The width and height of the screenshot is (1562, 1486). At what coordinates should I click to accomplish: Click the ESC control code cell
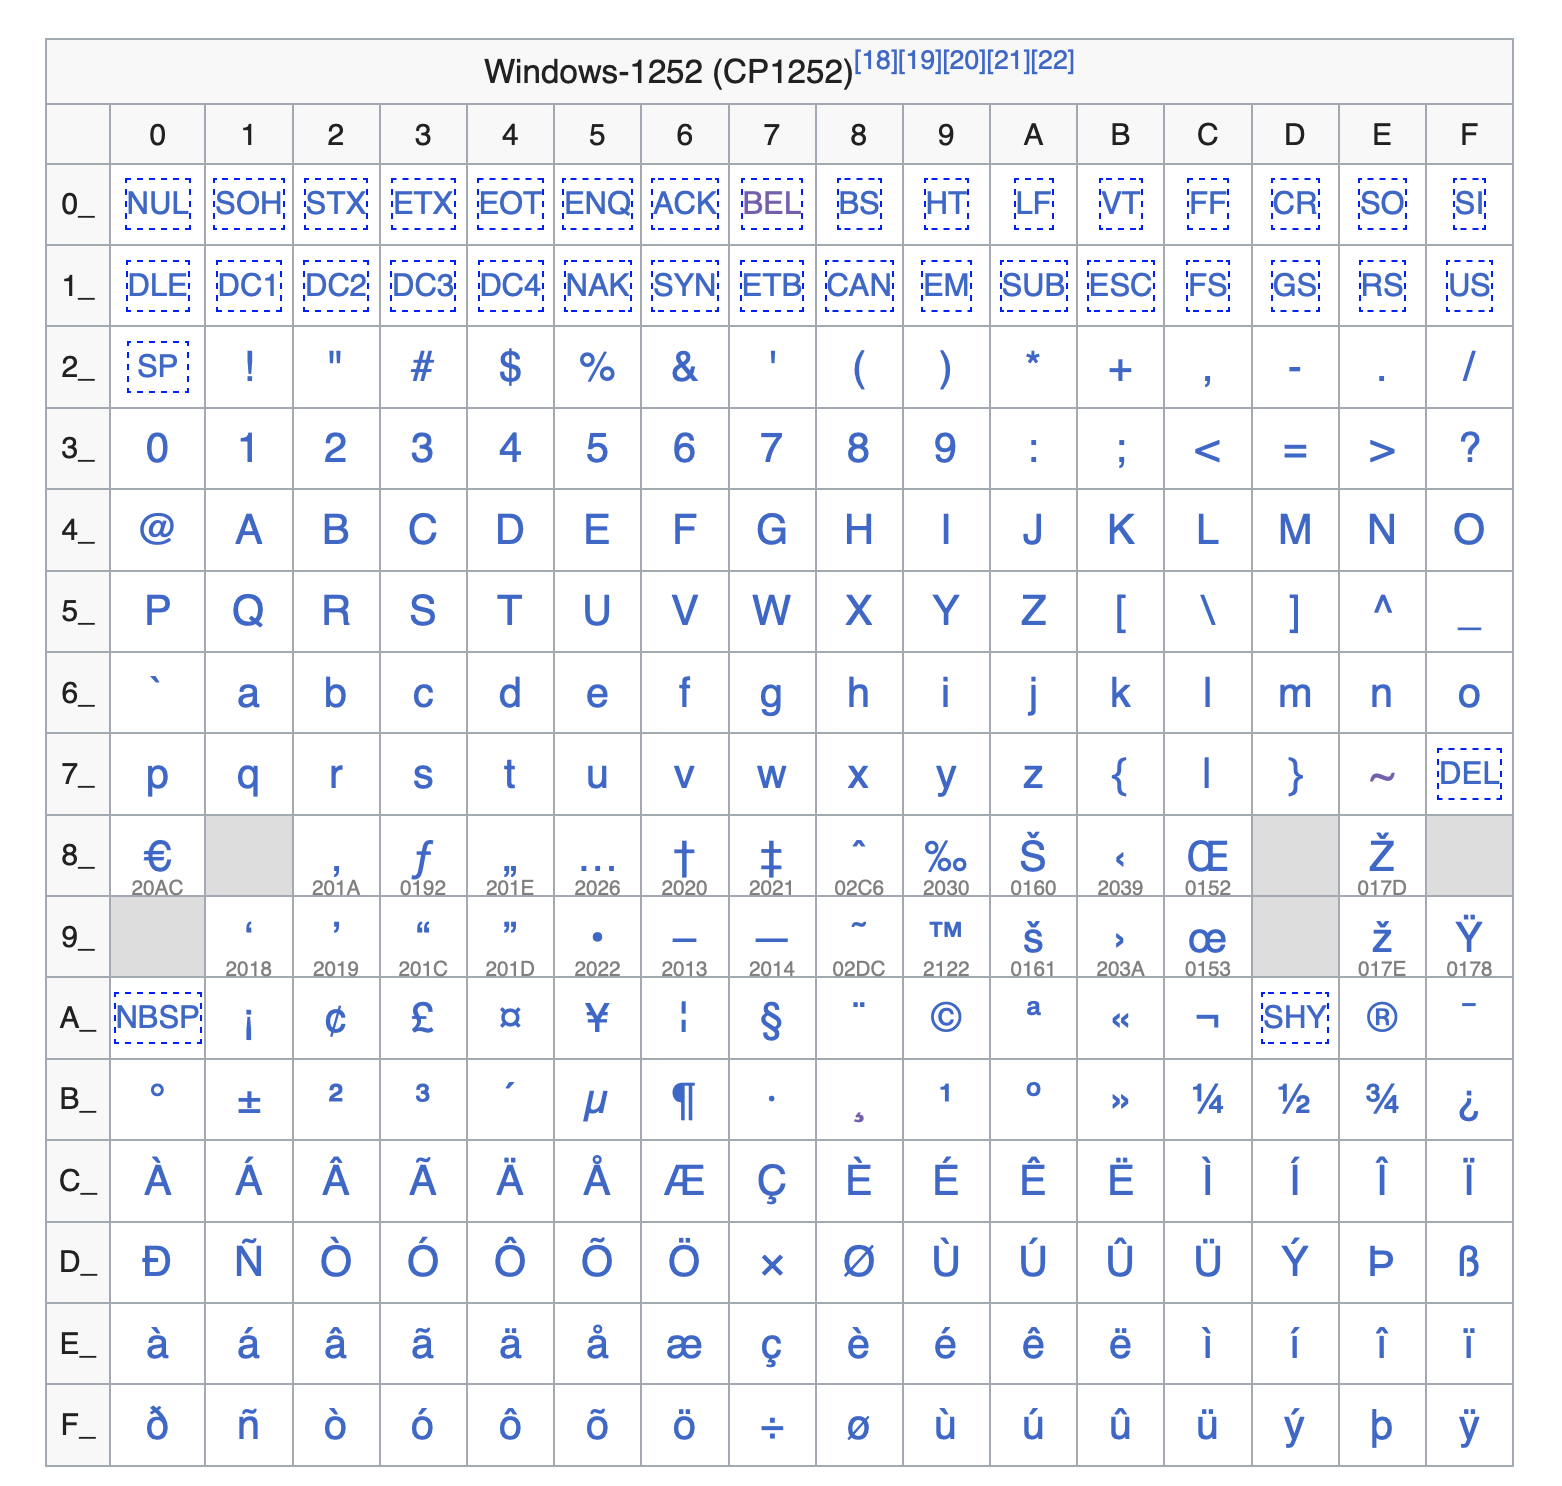tap(1120, 286)
